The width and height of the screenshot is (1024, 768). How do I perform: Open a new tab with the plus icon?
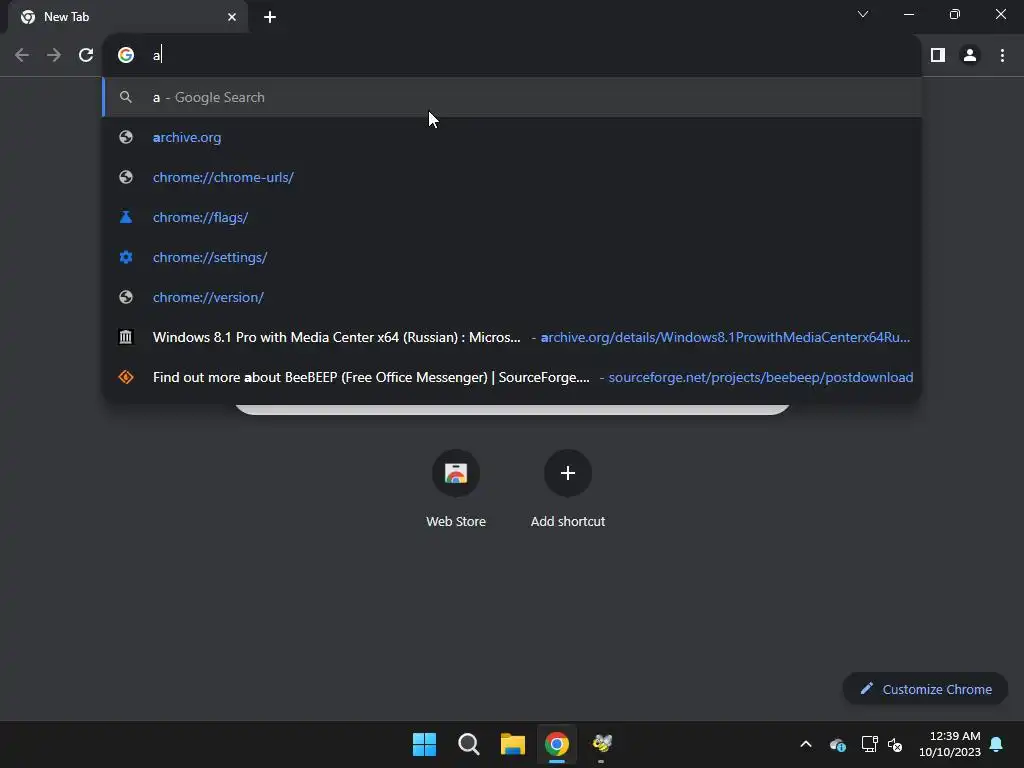[270, 17]
